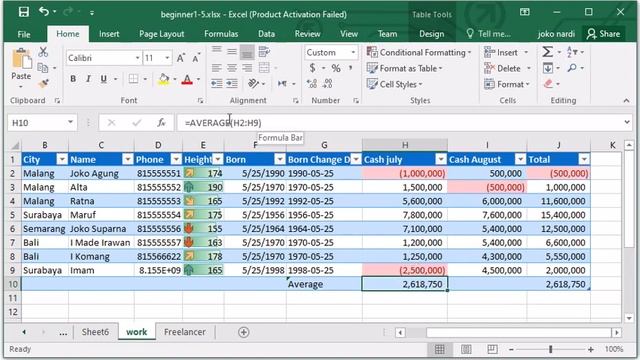The image size is (640, 360).
Task: Click the Undo arrow icon
Action: (44, 12)
